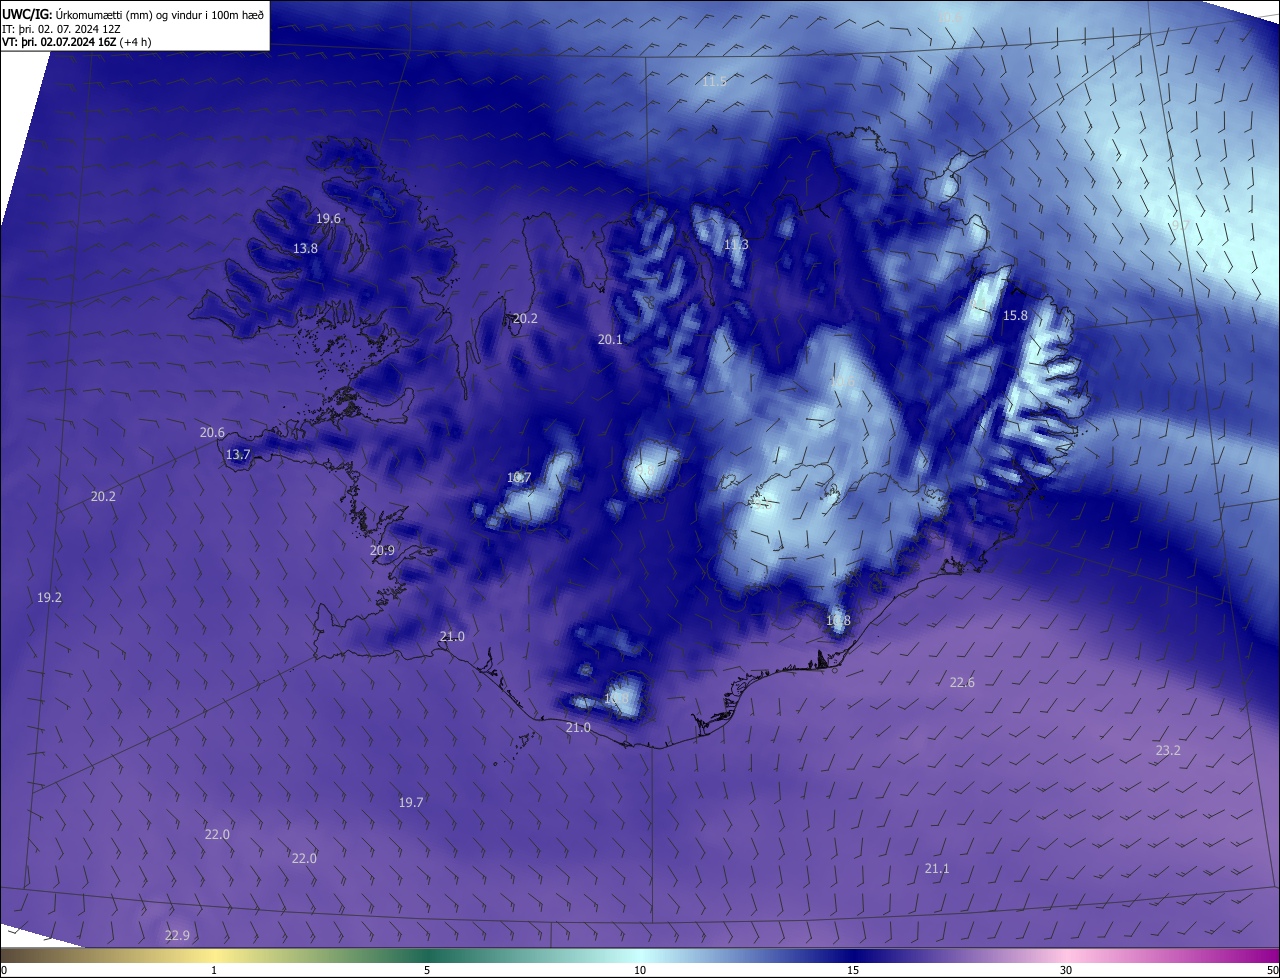The width and height of the screenshot is (1280, 978).
Task: Click the '50' tick label on the color scale
Action: [1272, 970]
